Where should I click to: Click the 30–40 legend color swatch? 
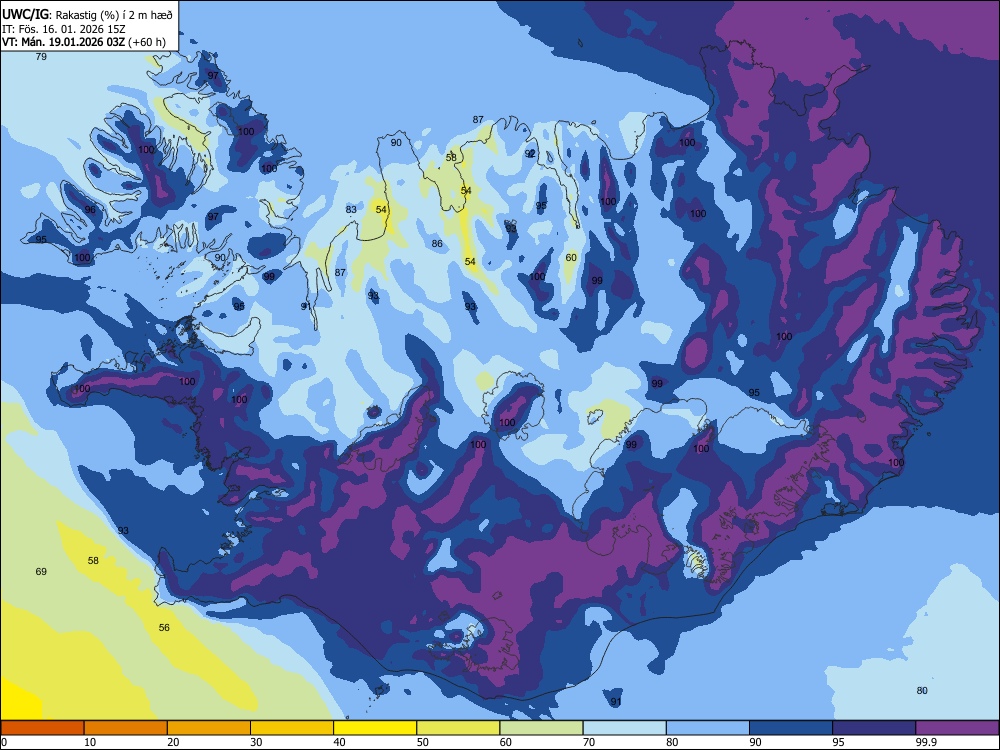(292, 728)
